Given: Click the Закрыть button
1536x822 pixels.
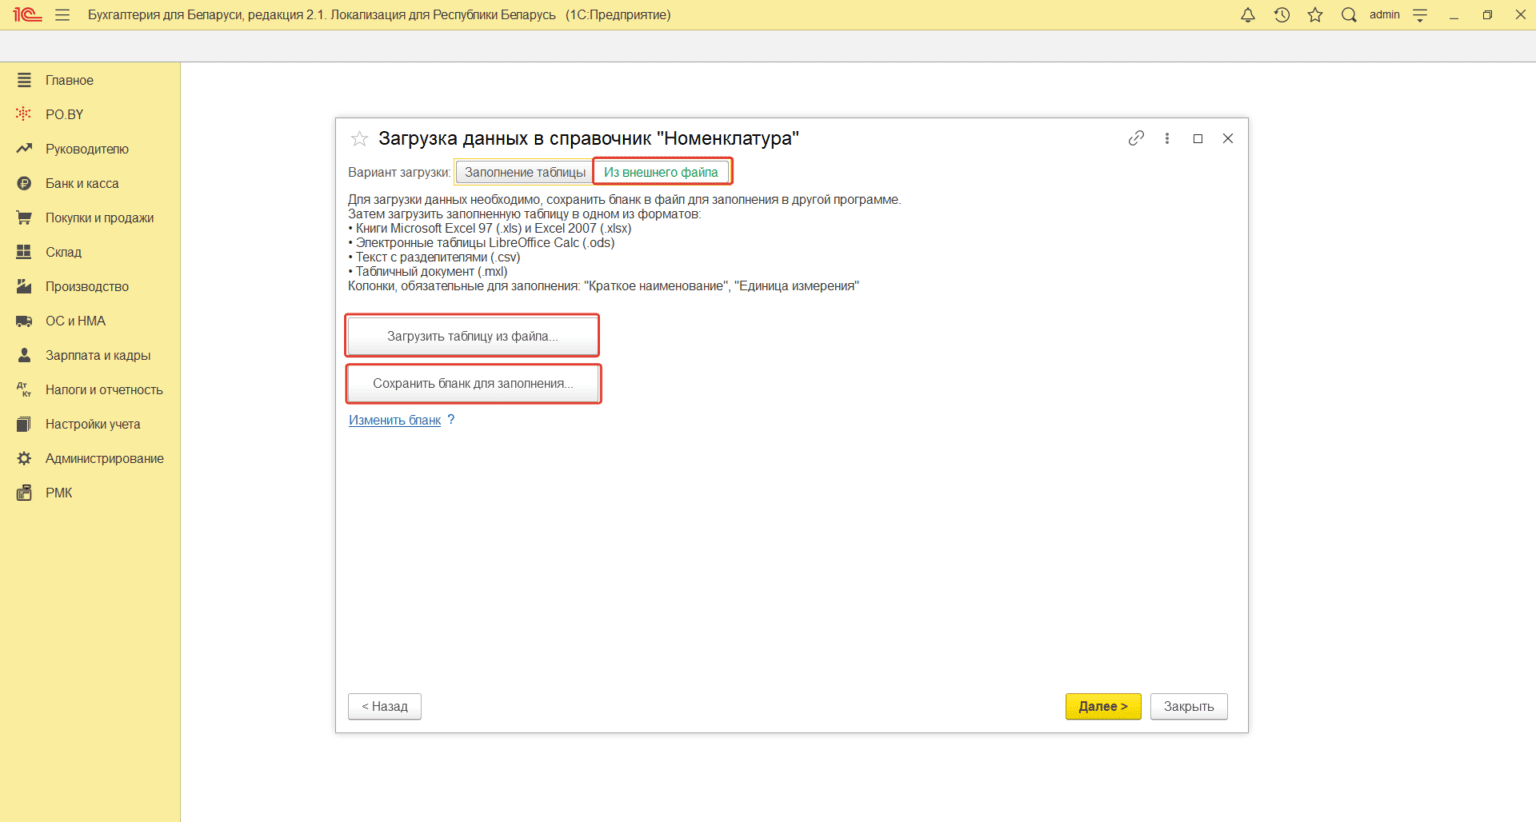Looking at the screenshot, I should pyautogui.click(x=1189, y=706).
